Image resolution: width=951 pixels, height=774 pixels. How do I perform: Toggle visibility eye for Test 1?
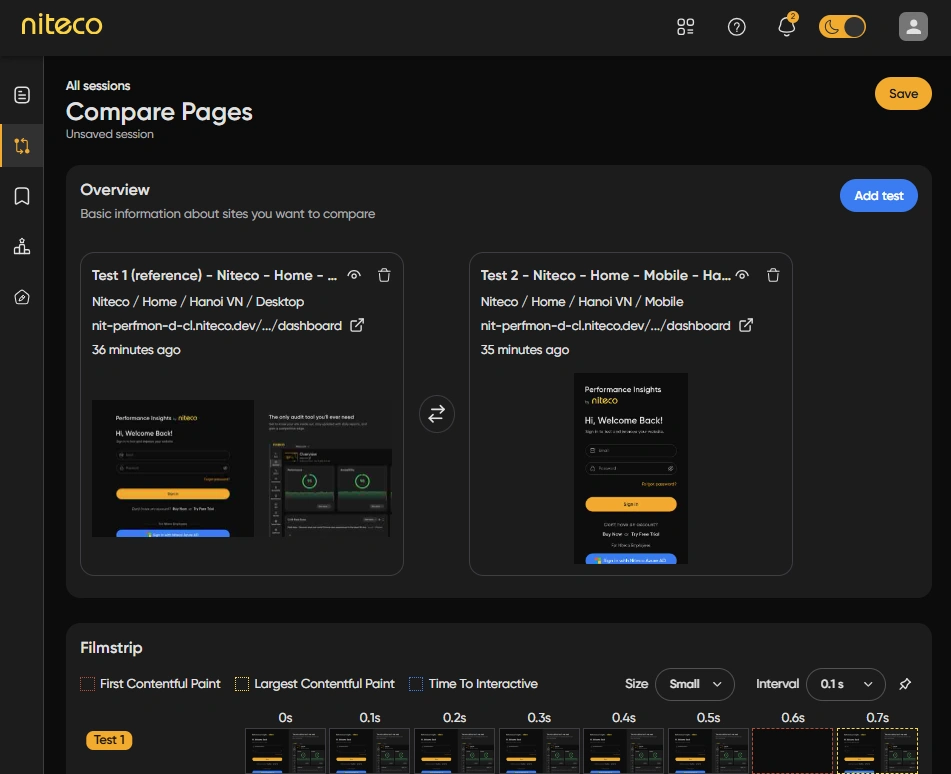tap(354, 275)
